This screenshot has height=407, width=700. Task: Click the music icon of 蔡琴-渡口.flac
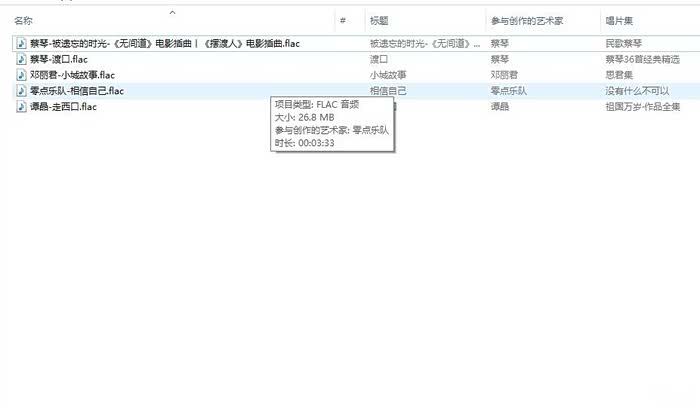tap(21, 59)
